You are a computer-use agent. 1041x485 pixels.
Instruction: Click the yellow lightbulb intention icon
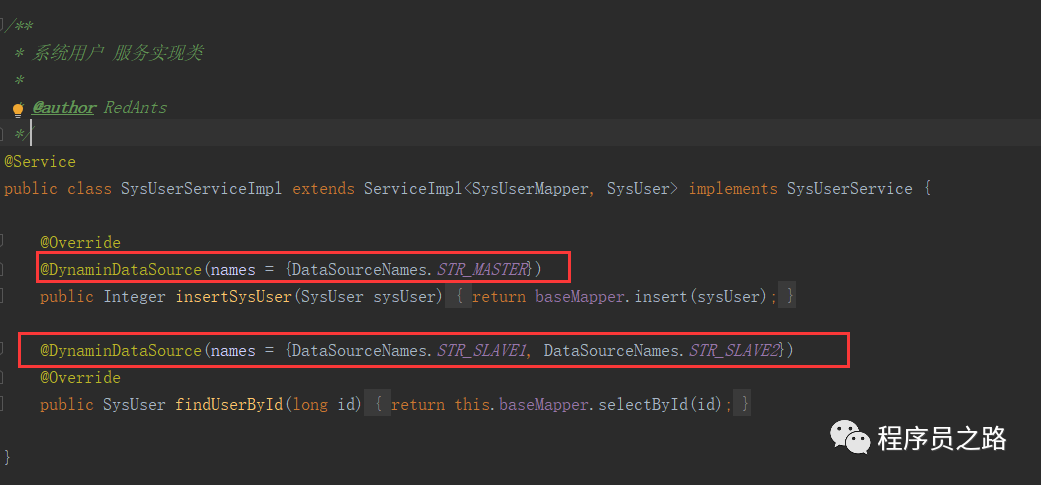(18, 109)
